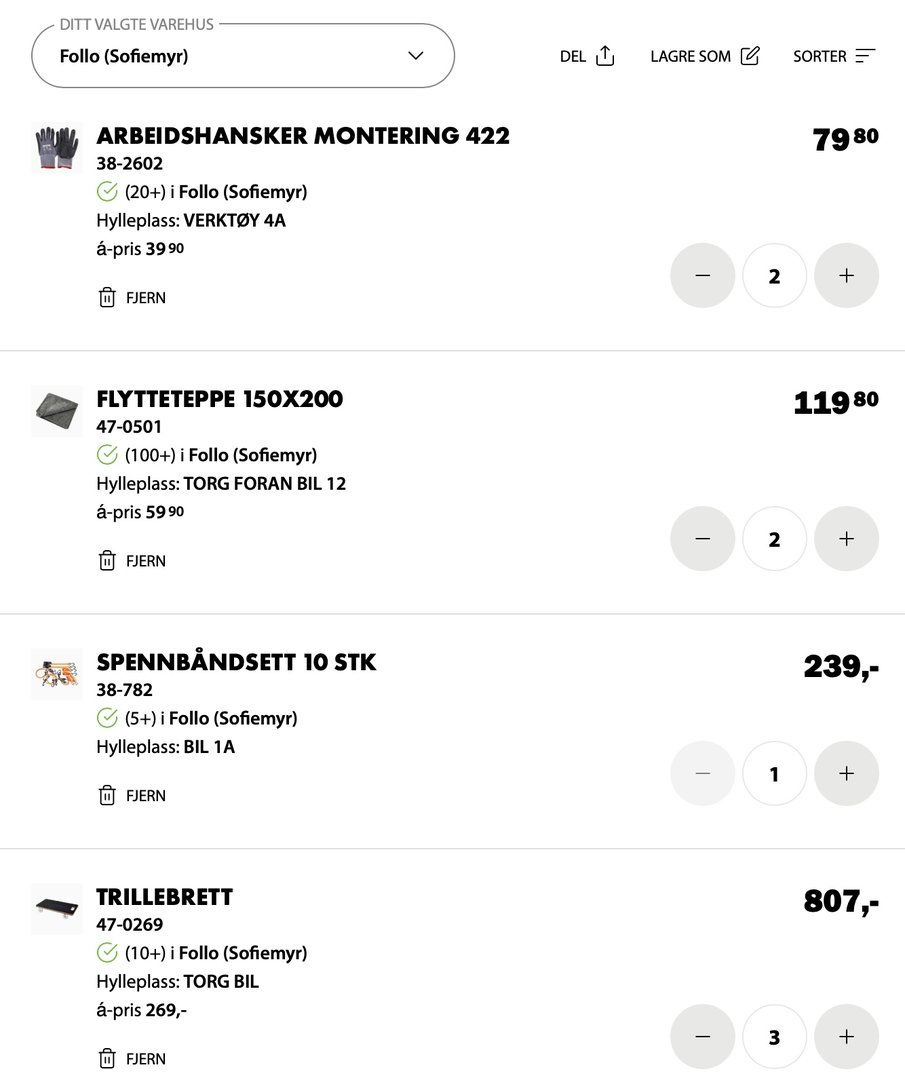Remove Arbeidshansker Montering 422 via trash icon
This screenshot has height=1080, width=905.
point(108,298)
